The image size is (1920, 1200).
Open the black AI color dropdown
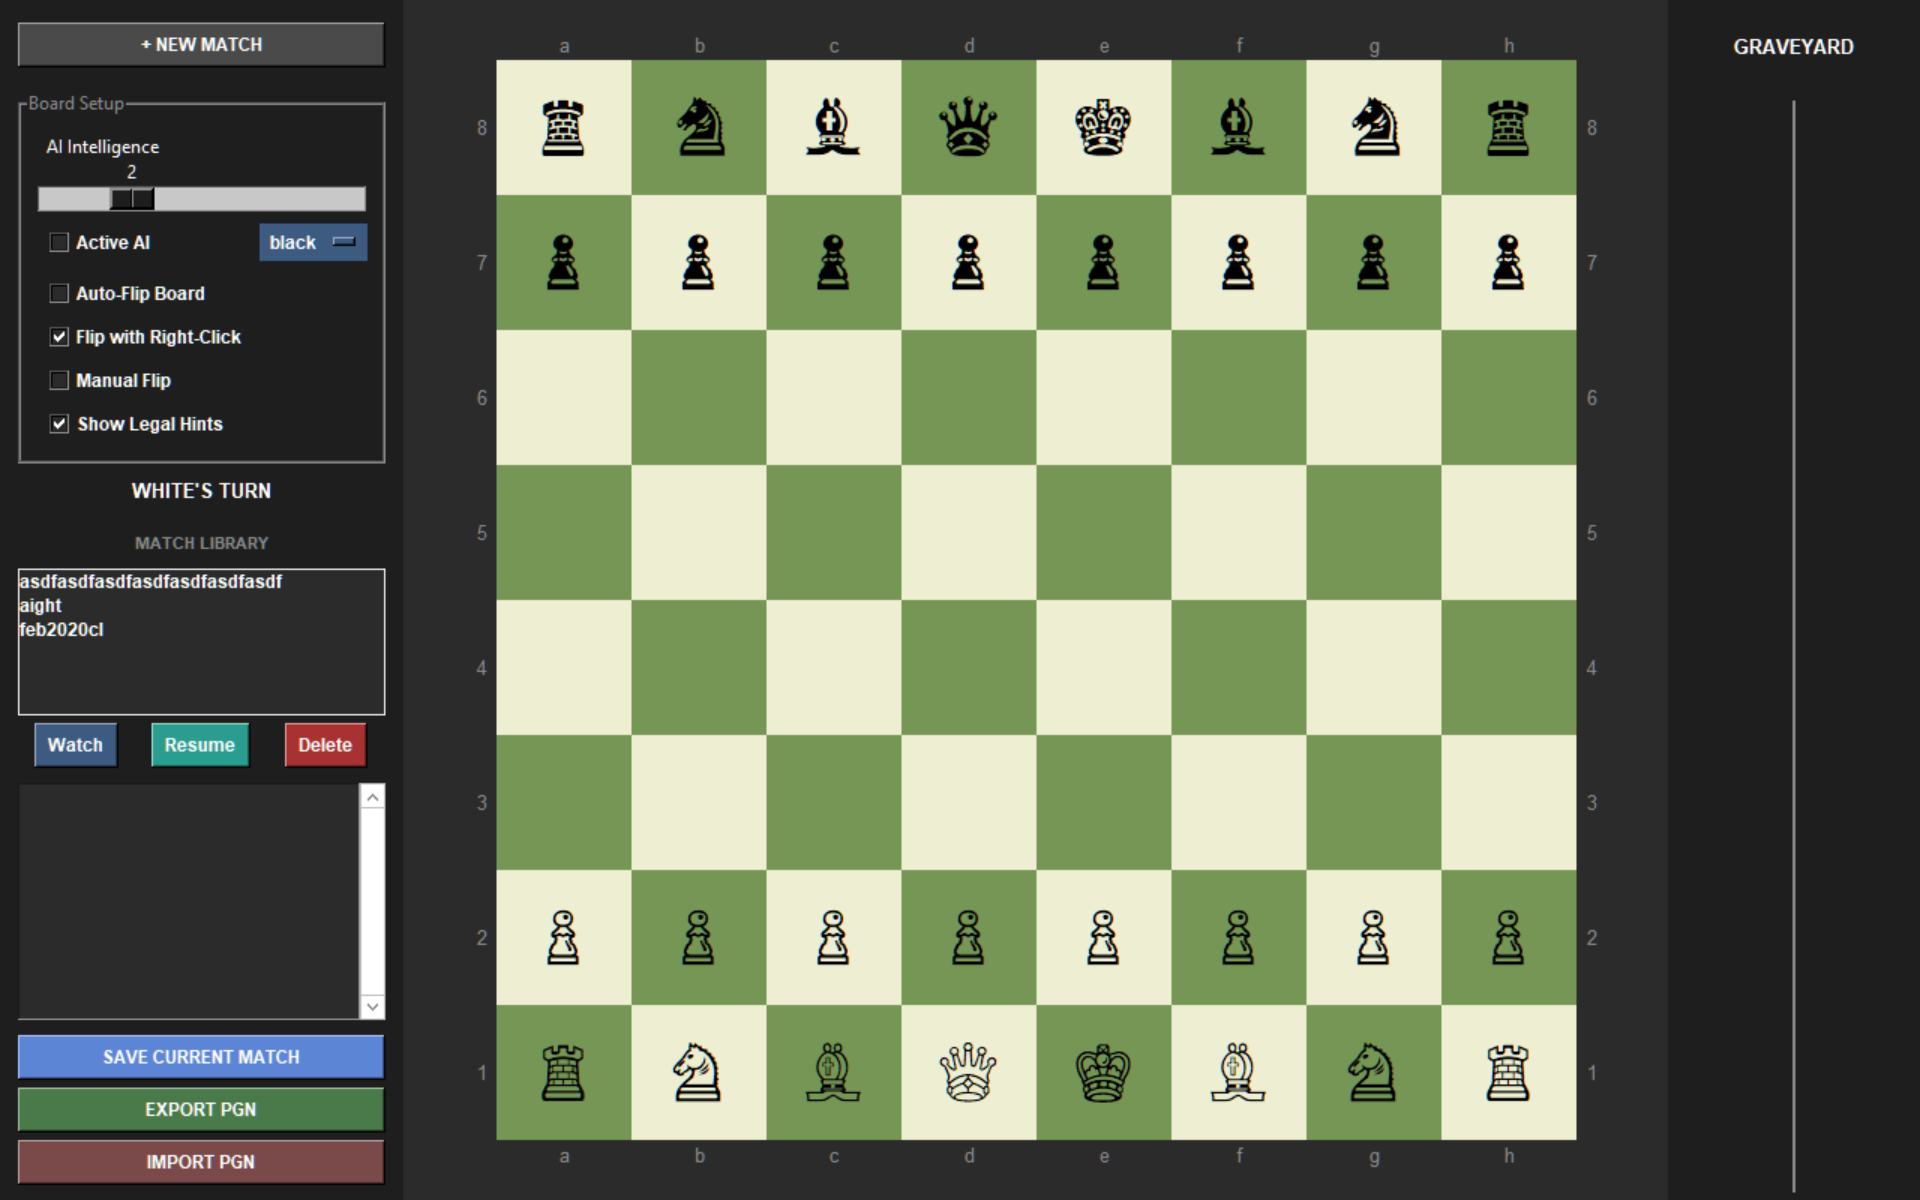tap(313, 243)
